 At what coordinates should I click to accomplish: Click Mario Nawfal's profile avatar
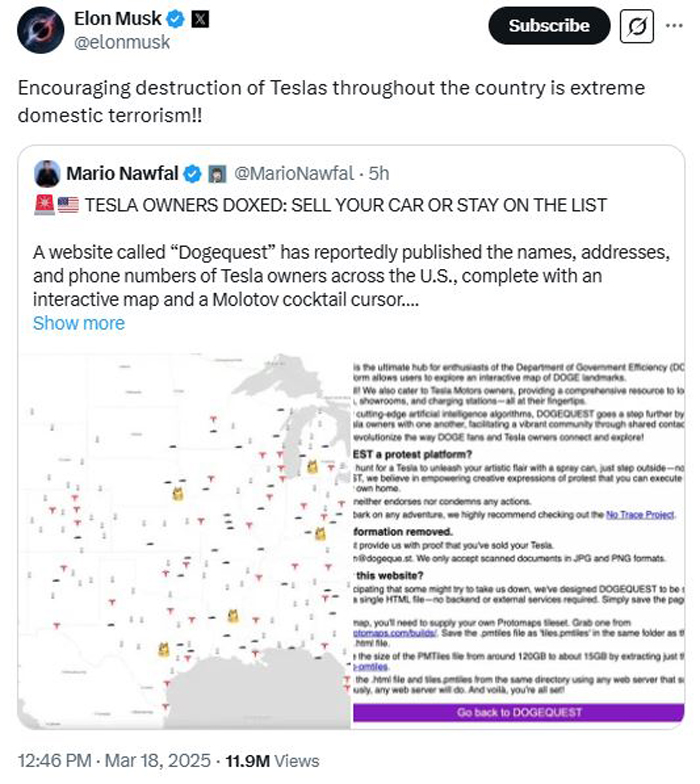coord(47,173)
